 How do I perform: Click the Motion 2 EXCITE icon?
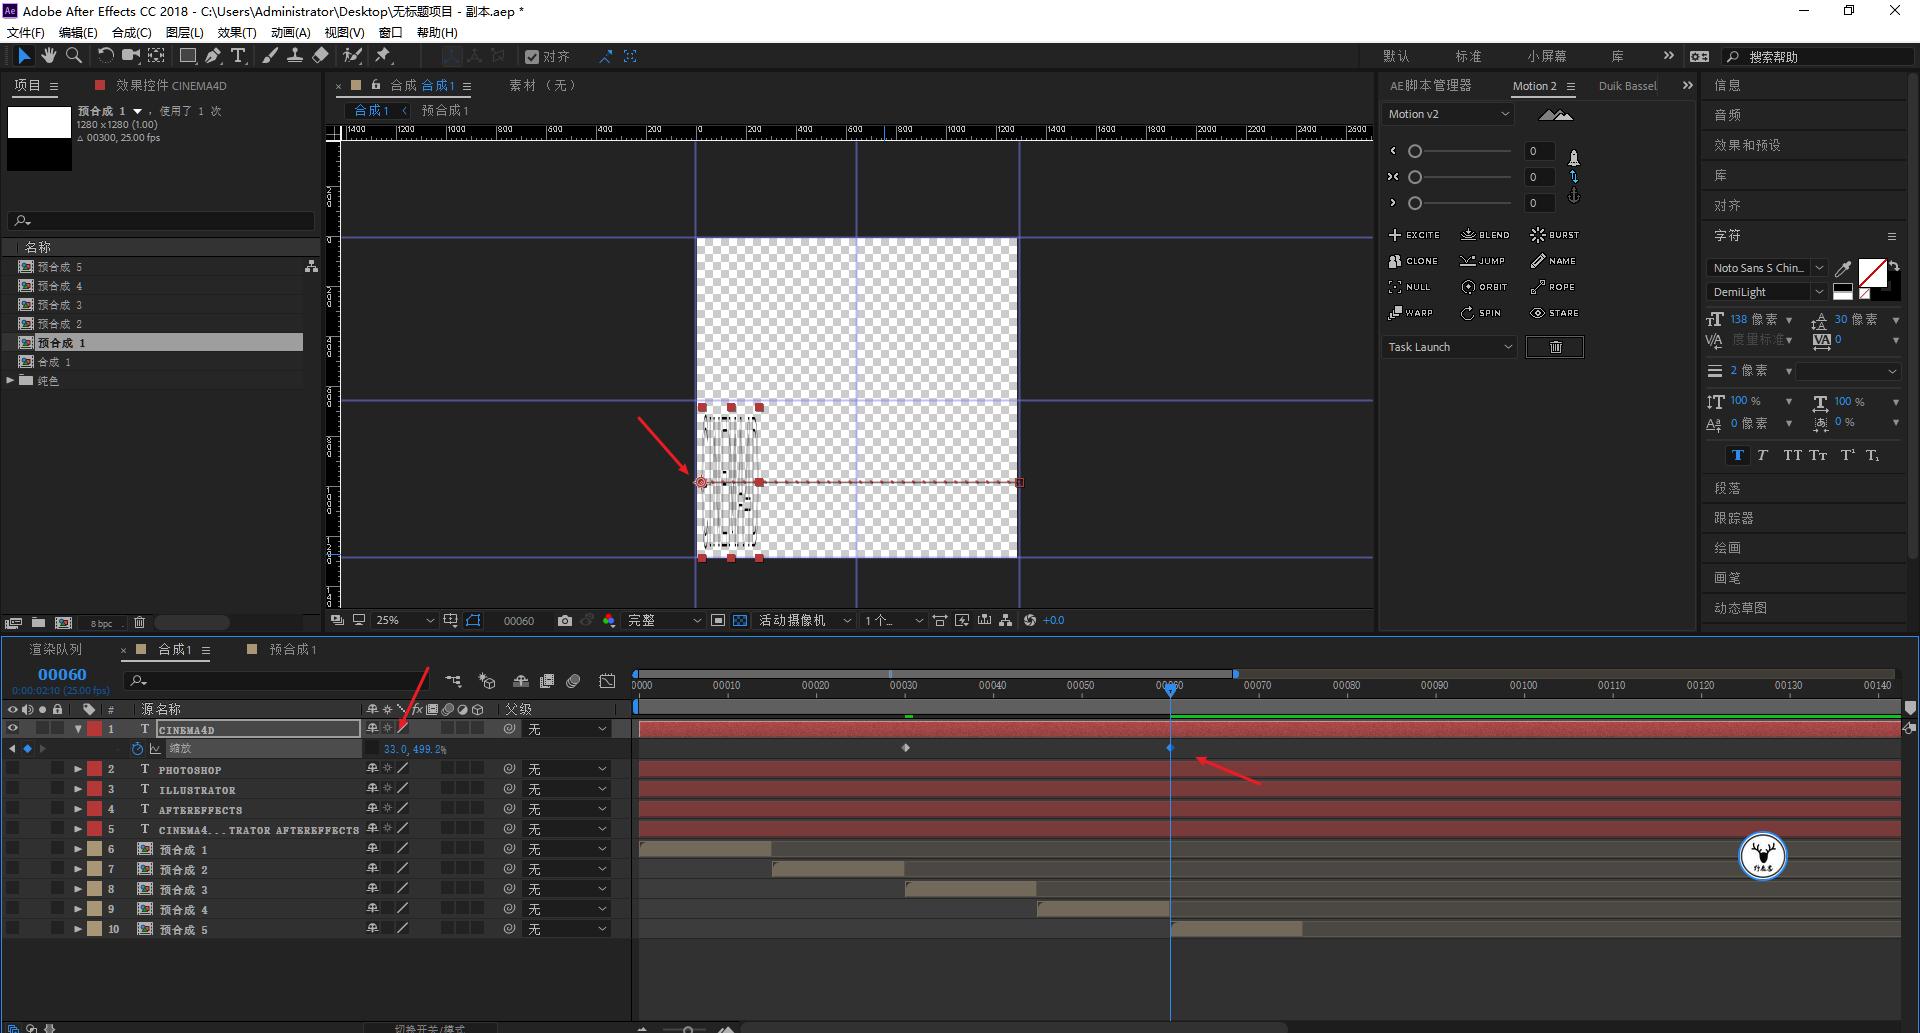(x=1396, y=235)
